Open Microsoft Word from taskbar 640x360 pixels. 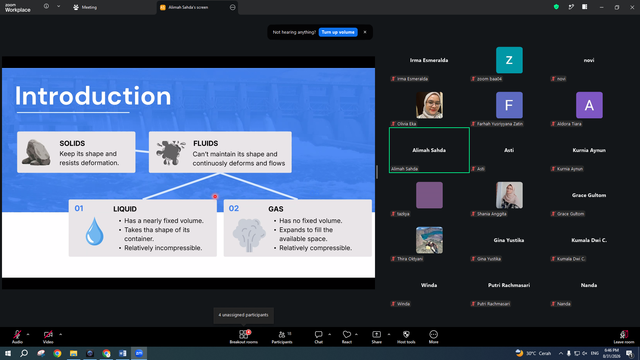pyautogui.click(x=122, y=353)
